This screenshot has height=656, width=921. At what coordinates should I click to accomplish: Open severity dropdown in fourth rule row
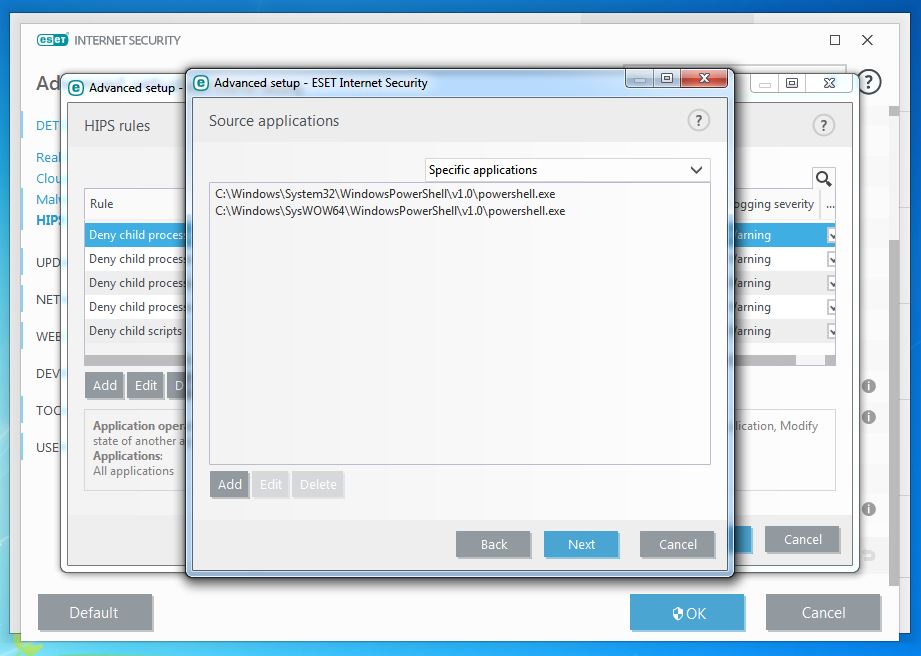(x=831, y=307)
